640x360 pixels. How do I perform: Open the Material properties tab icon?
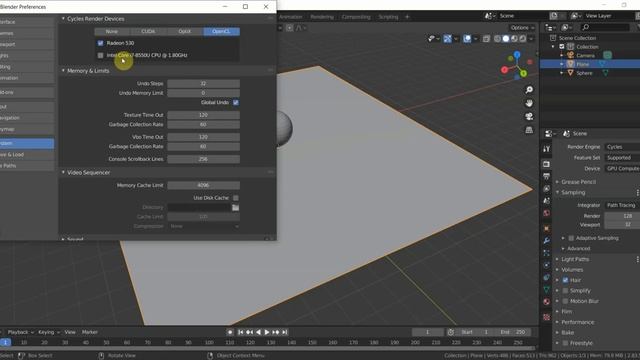pyautogui.click(x=547, y=302)
